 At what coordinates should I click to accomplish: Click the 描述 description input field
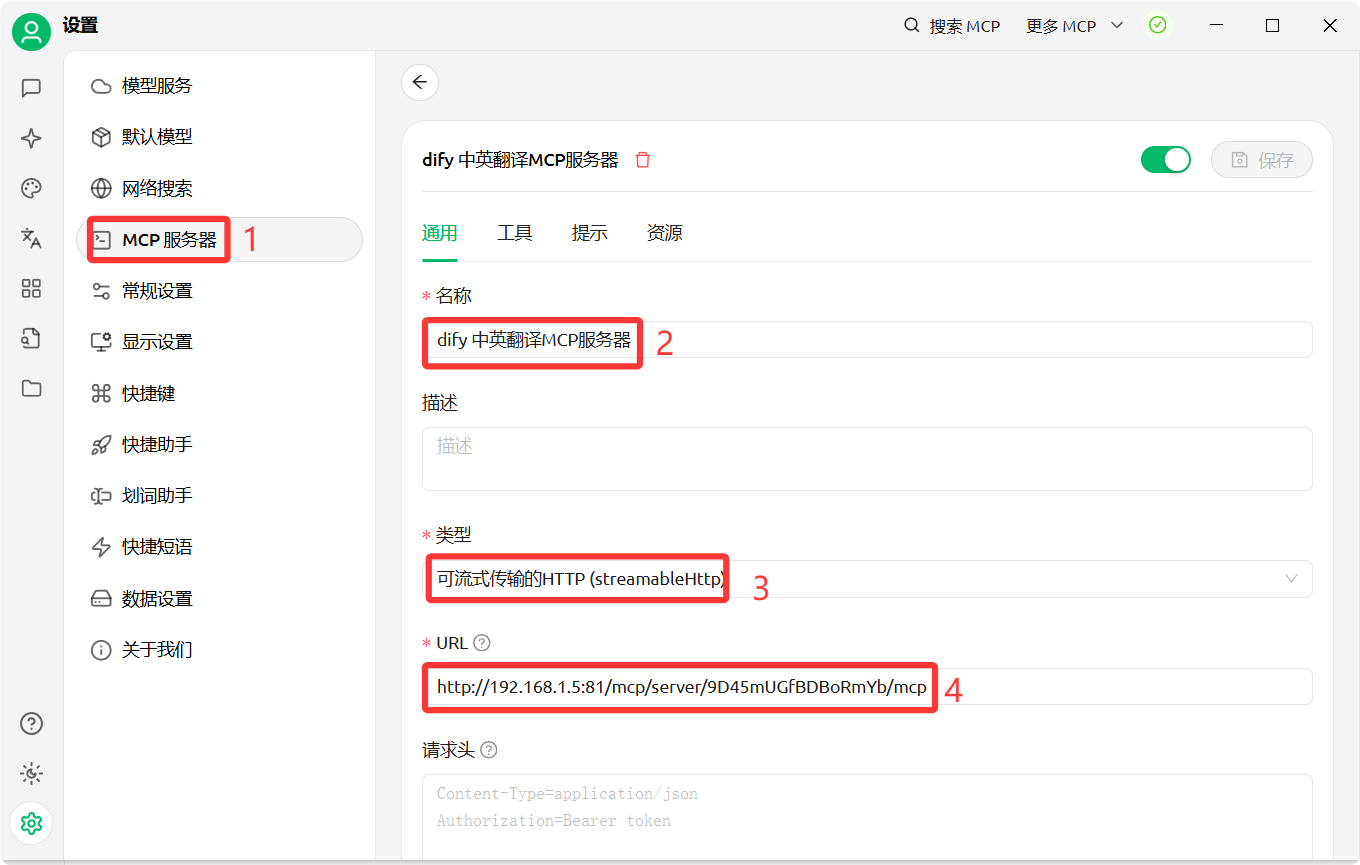coord(867,458)
